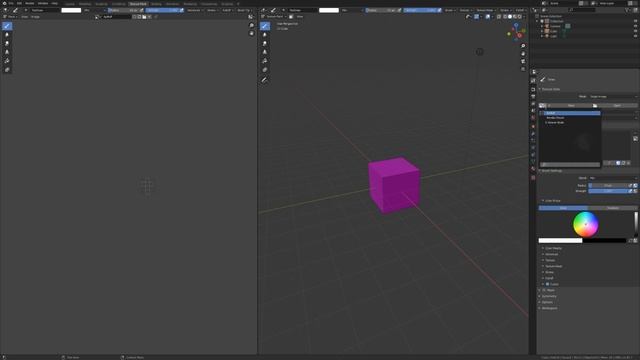Open the Edit menu
Screen dimensions: 640x360
pos(19,3)
